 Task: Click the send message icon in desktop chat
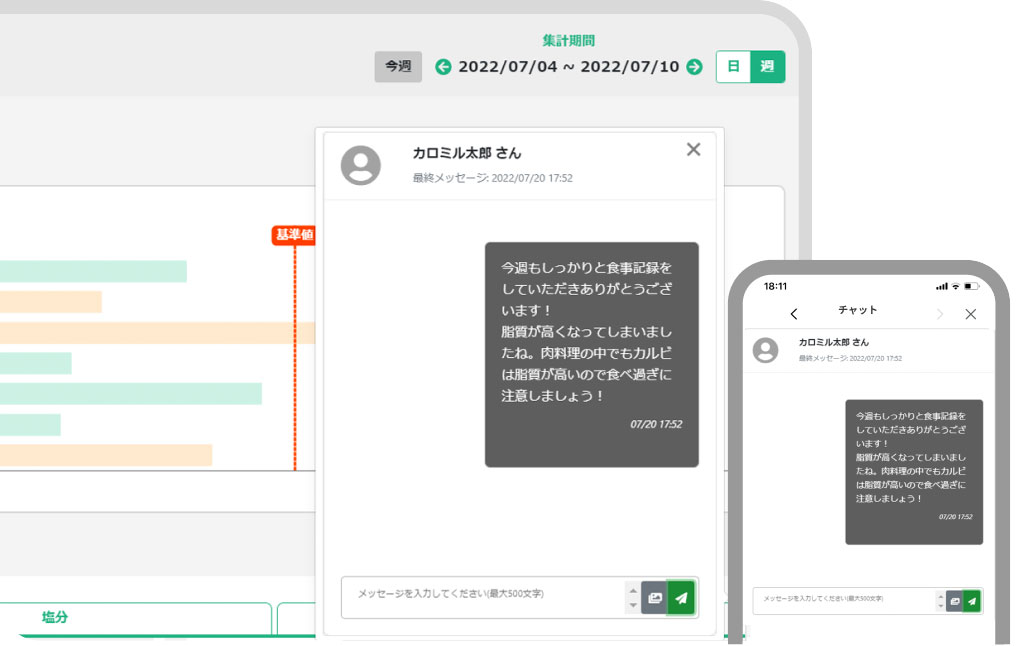pyautogui.click(x=681, y=598)
